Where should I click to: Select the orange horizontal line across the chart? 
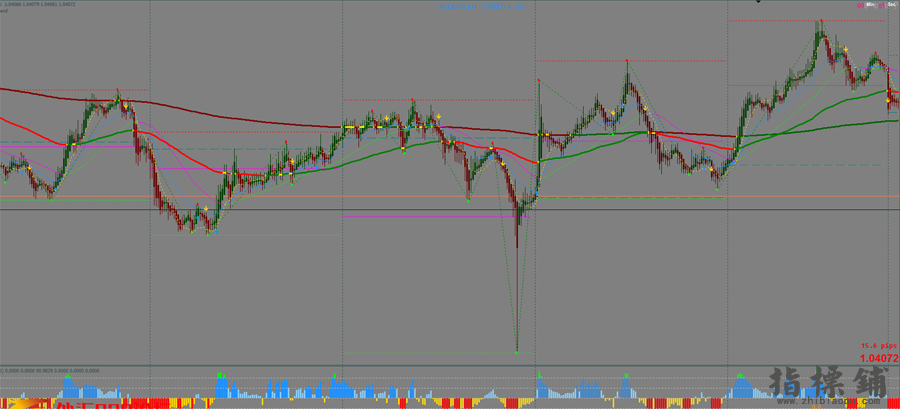[450, 197]
